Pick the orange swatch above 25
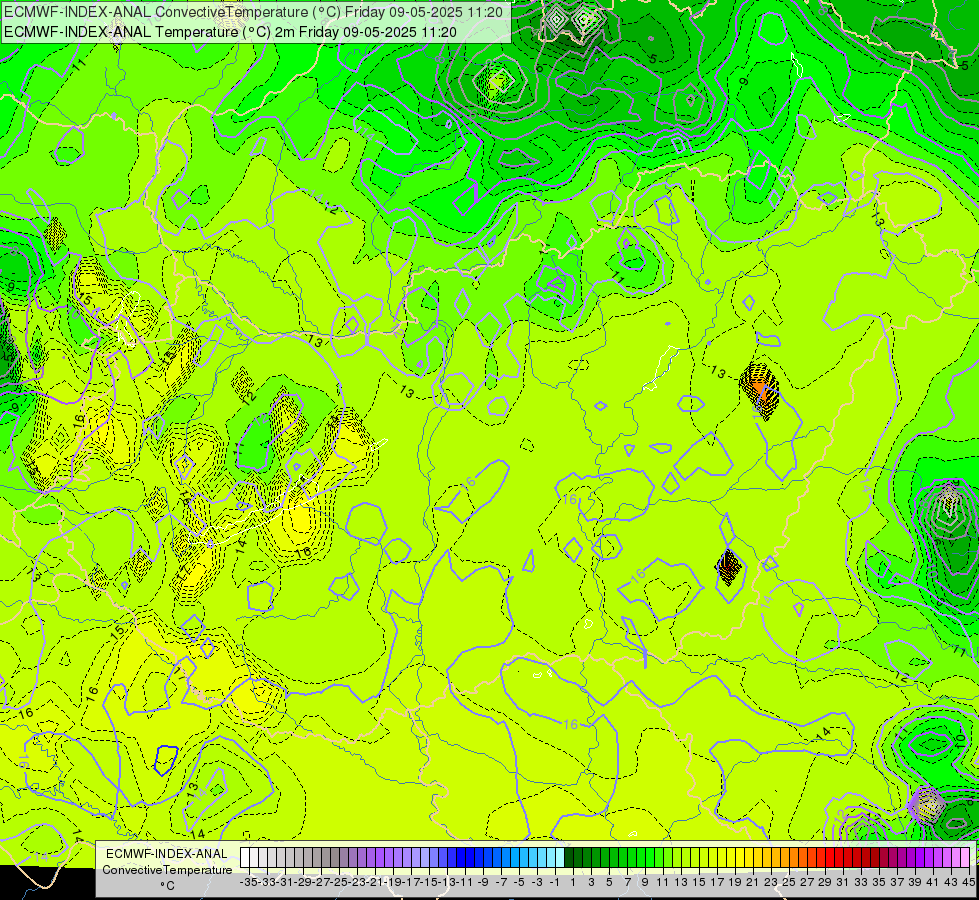The height and width of the screenshot is (900, 979). tap(785, 858)
